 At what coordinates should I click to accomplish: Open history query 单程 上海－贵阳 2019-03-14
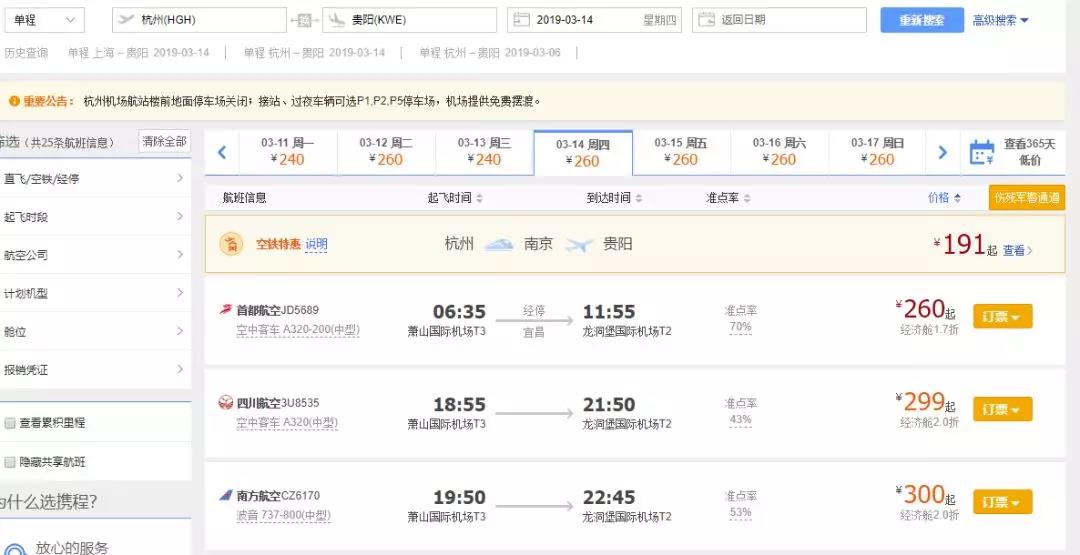tap(138, 52)
